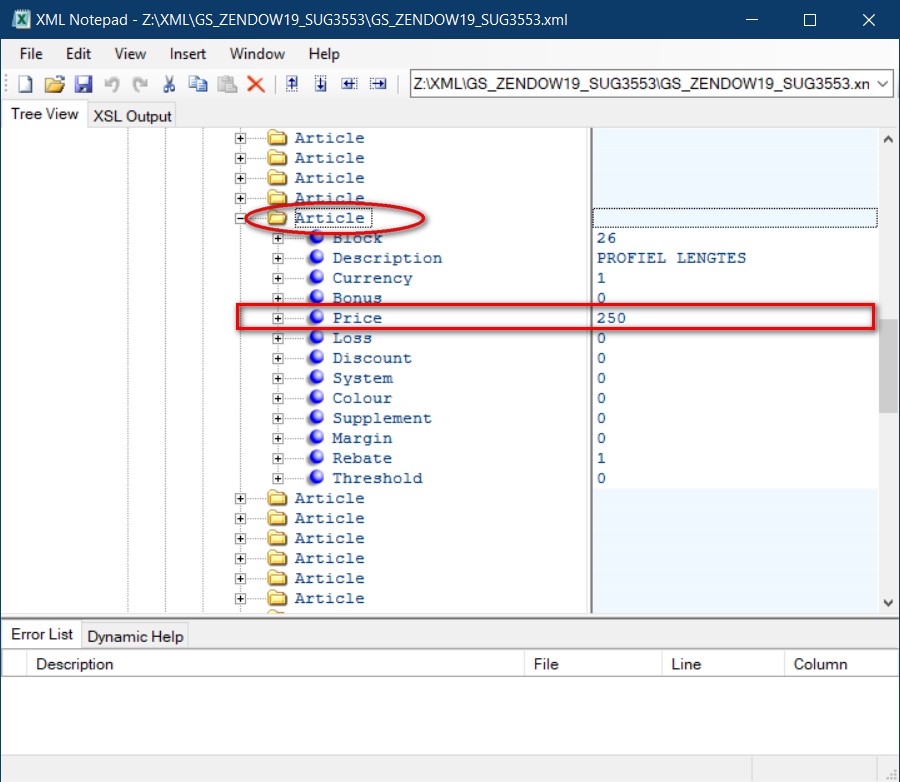900x782 pixels.
Task: Select the Threshold value 0
Action: click(601, 478)
